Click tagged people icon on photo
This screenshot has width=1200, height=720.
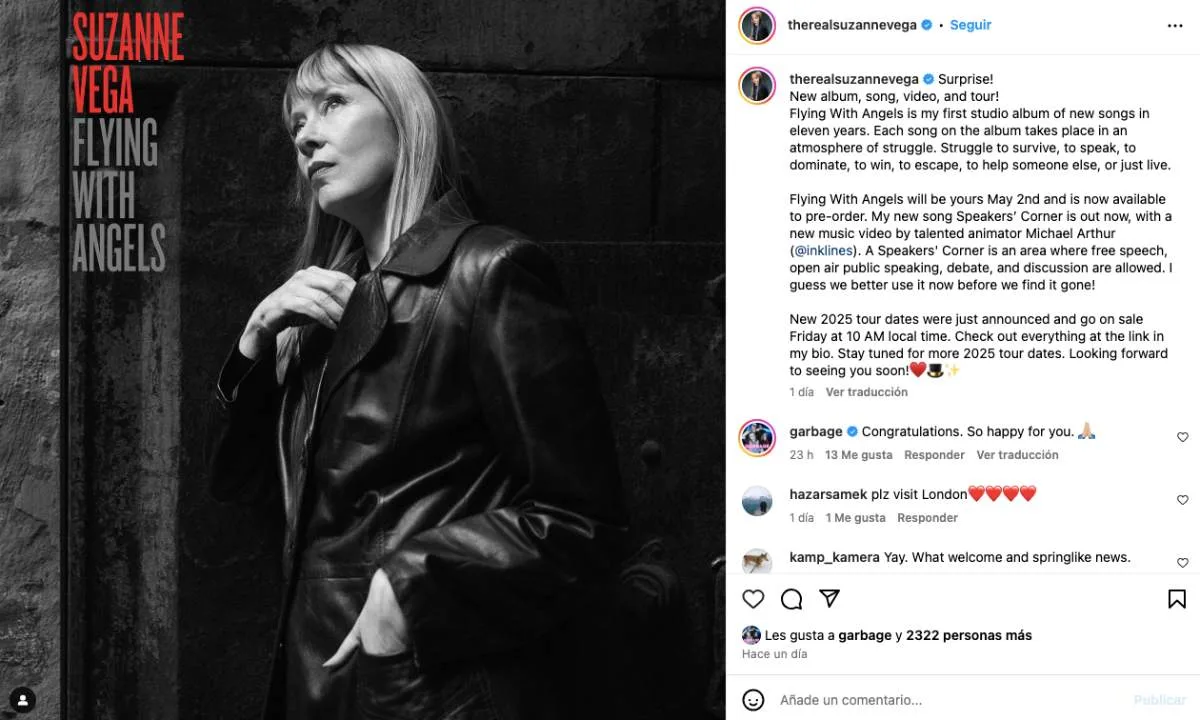pyautogui.click(x=22, y=699)
